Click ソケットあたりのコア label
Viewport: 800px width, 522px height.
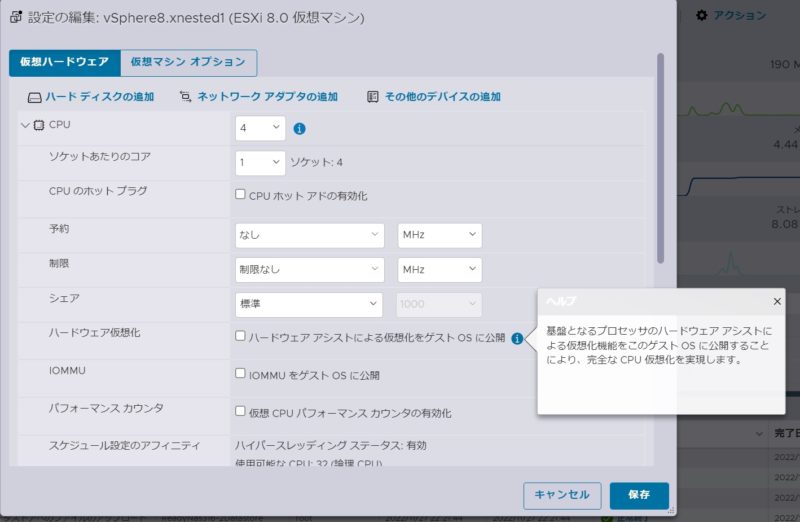click(99, 157)
